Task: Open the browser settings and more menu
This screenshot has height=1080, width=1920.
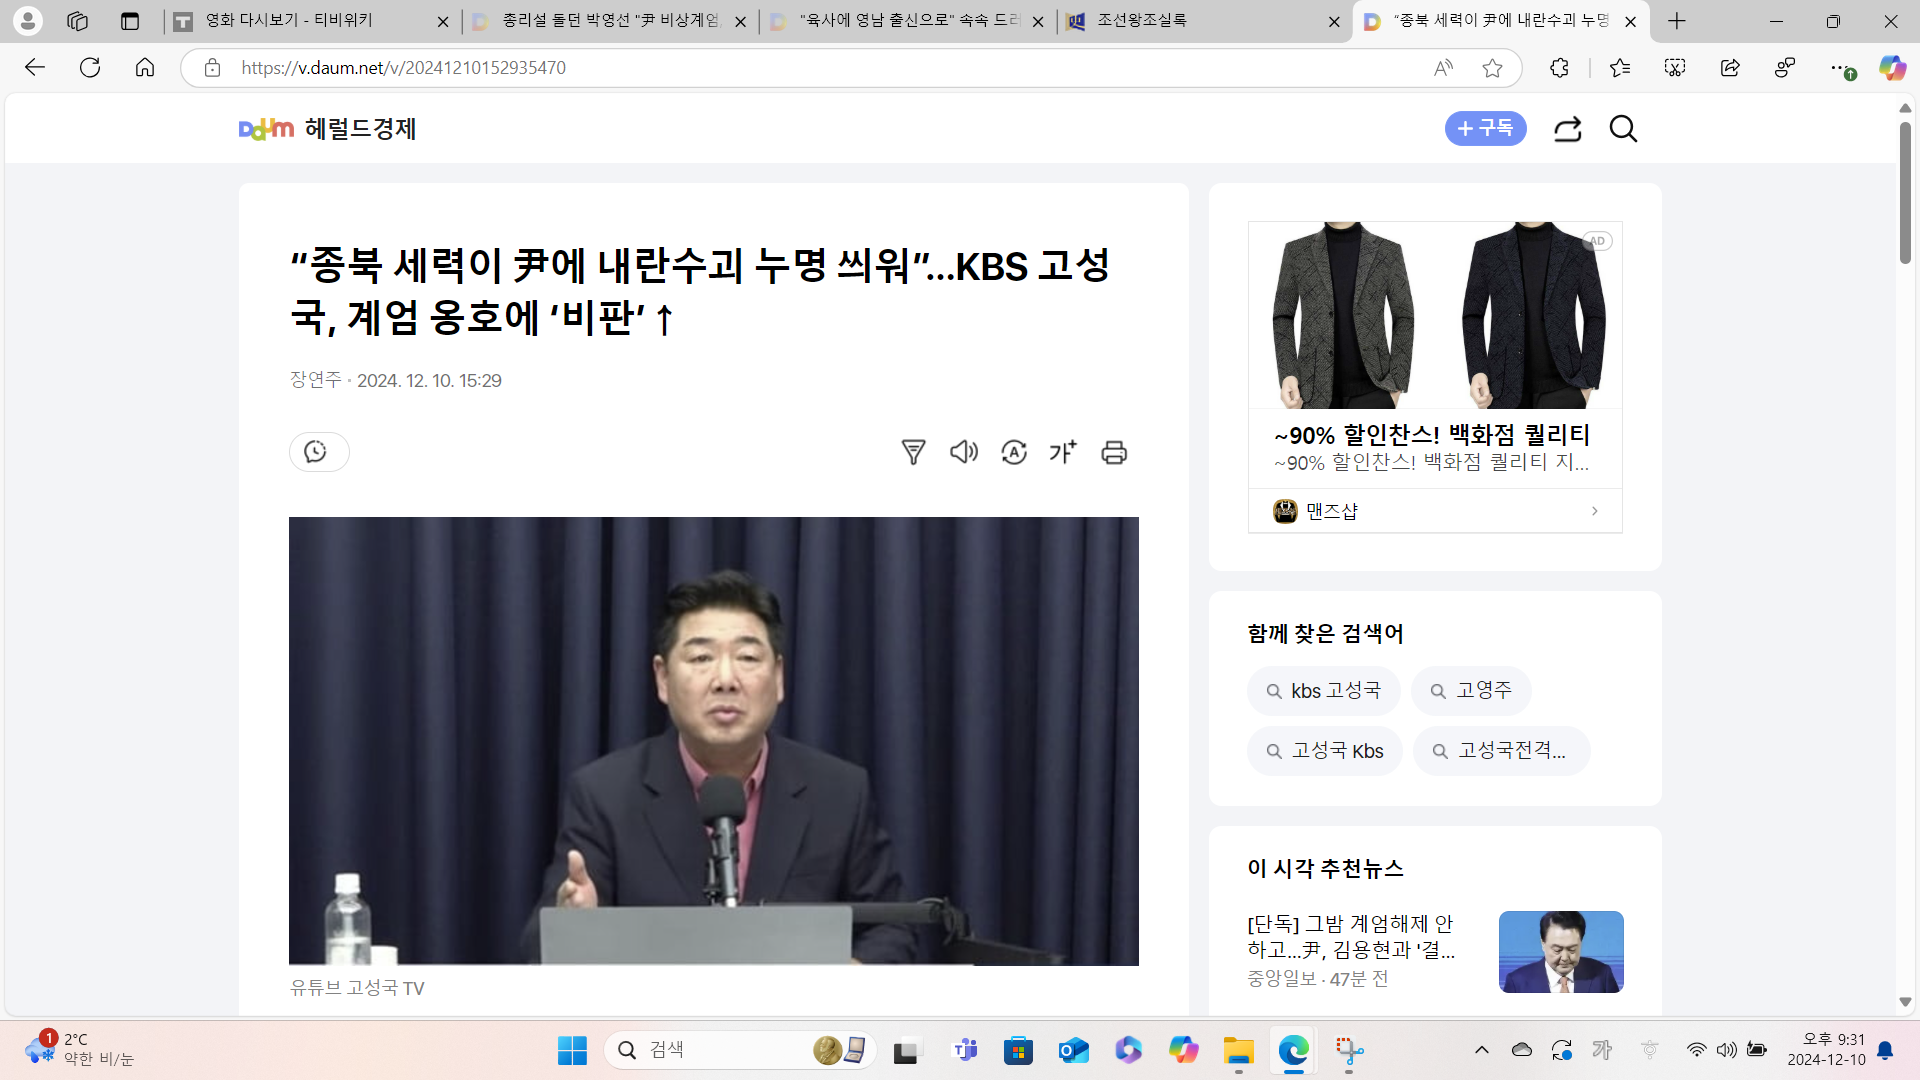Action: click(1838, 68)
